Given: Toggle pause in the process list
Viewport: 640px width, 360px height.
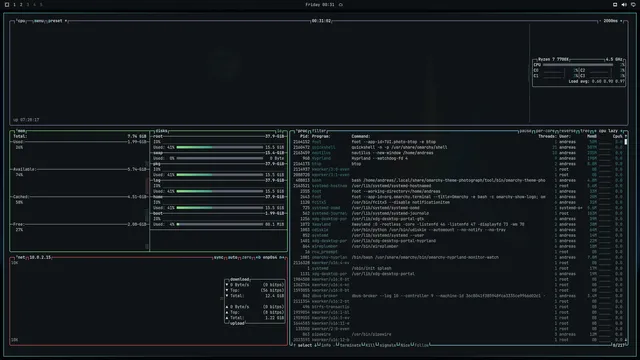Looking at the screenshot, I should [525, 131].
